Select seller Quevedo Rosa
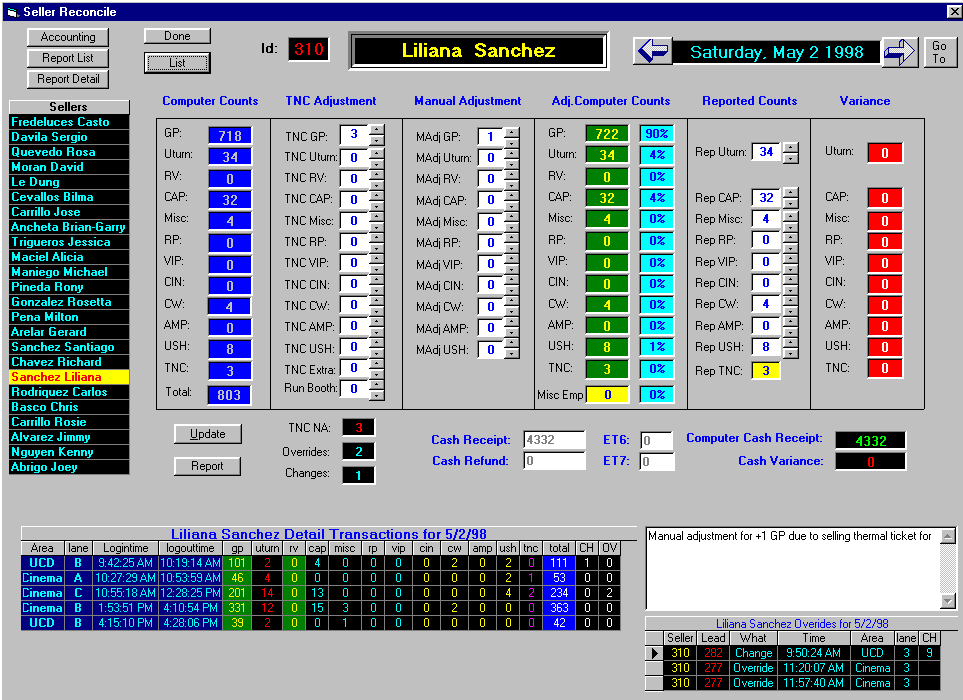 coord(69,152)
